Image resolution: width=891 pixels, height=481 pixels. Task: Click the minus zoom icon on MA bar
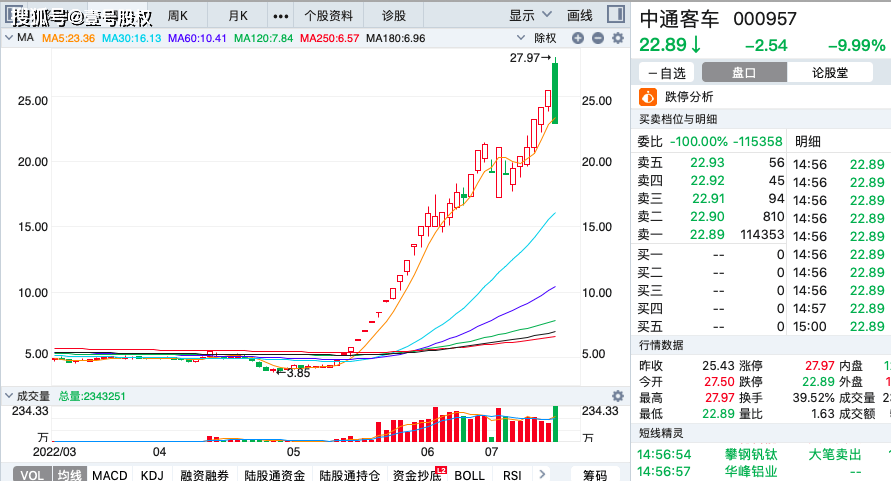point(598,38)
